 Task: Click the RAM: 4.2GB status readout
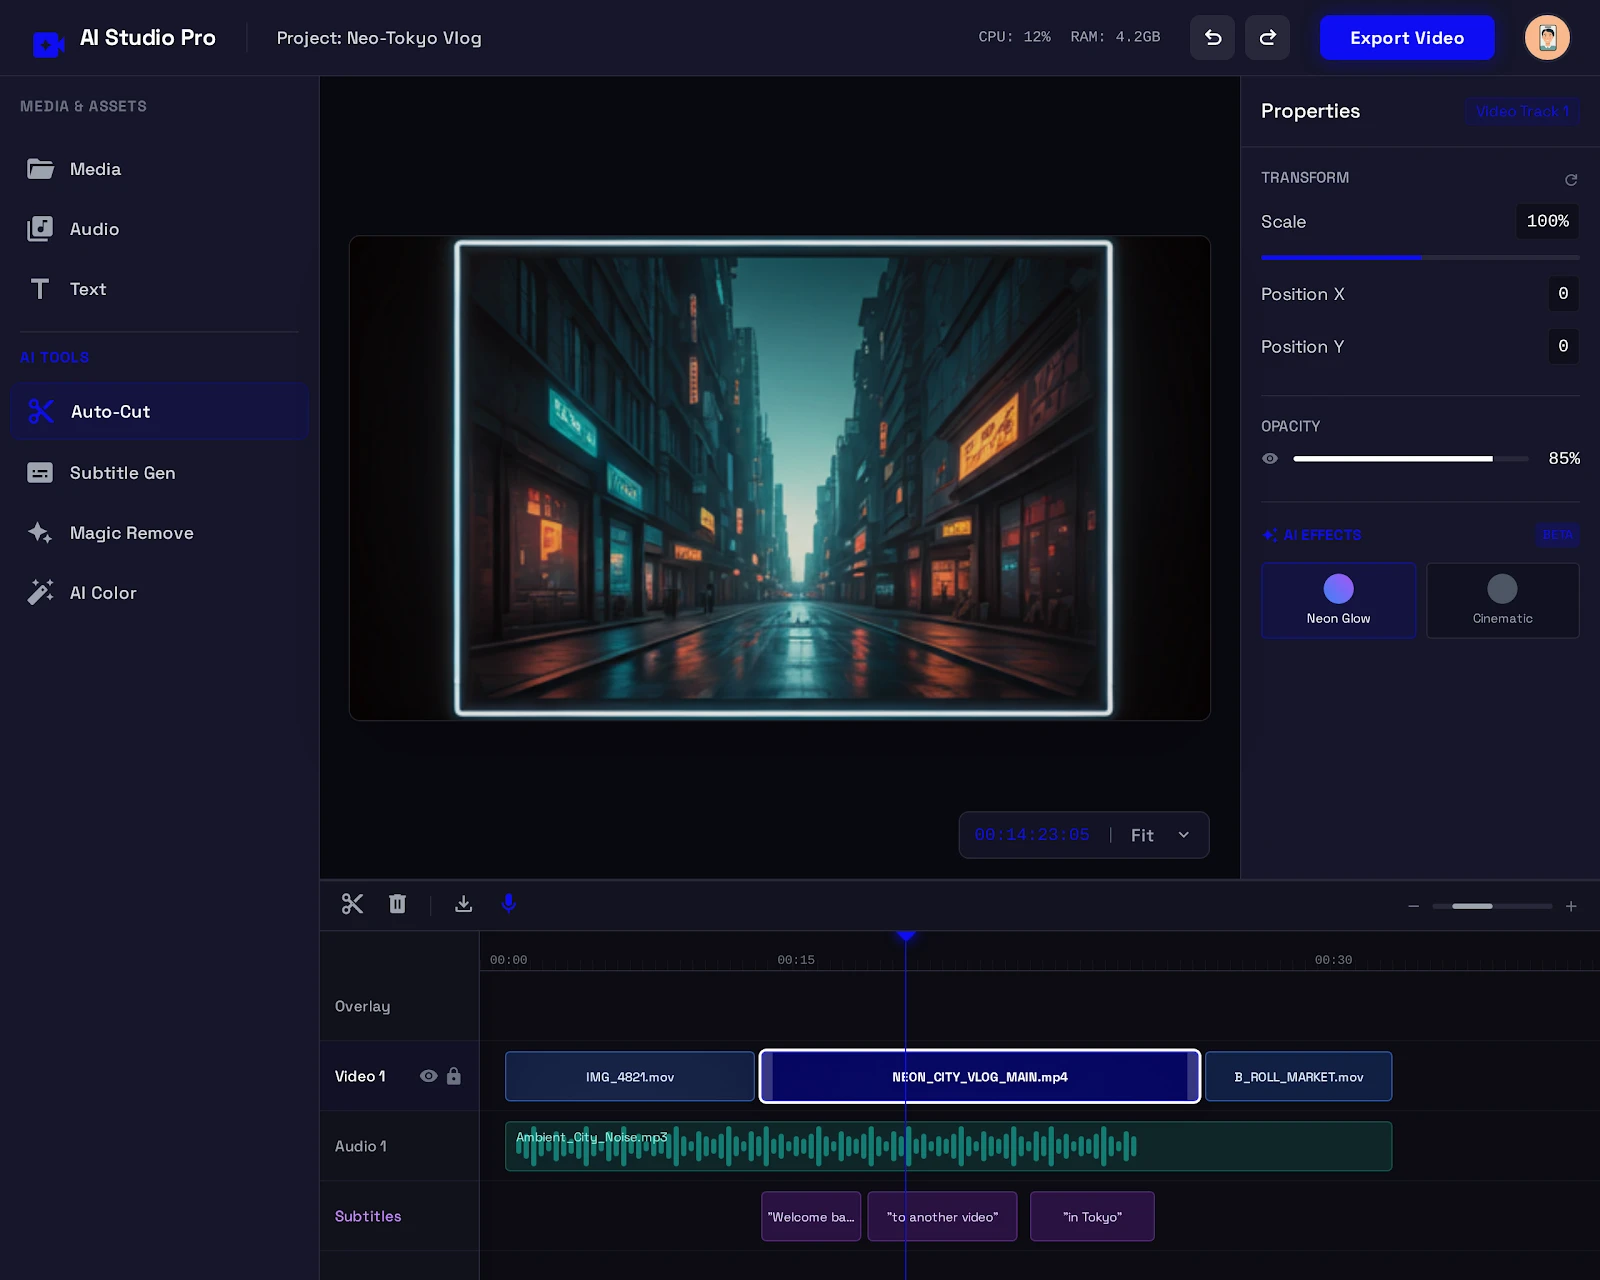1115,37
